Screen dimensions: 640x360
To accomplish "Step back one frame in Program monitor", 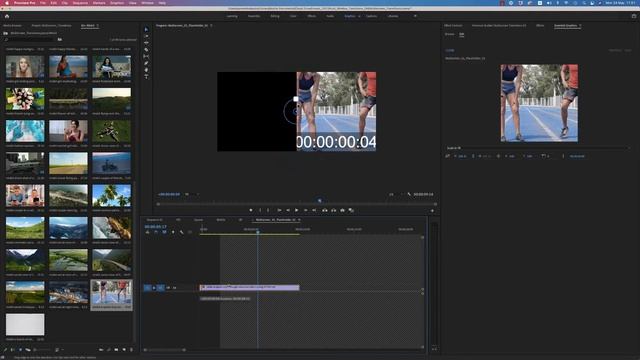I will 288,210.
